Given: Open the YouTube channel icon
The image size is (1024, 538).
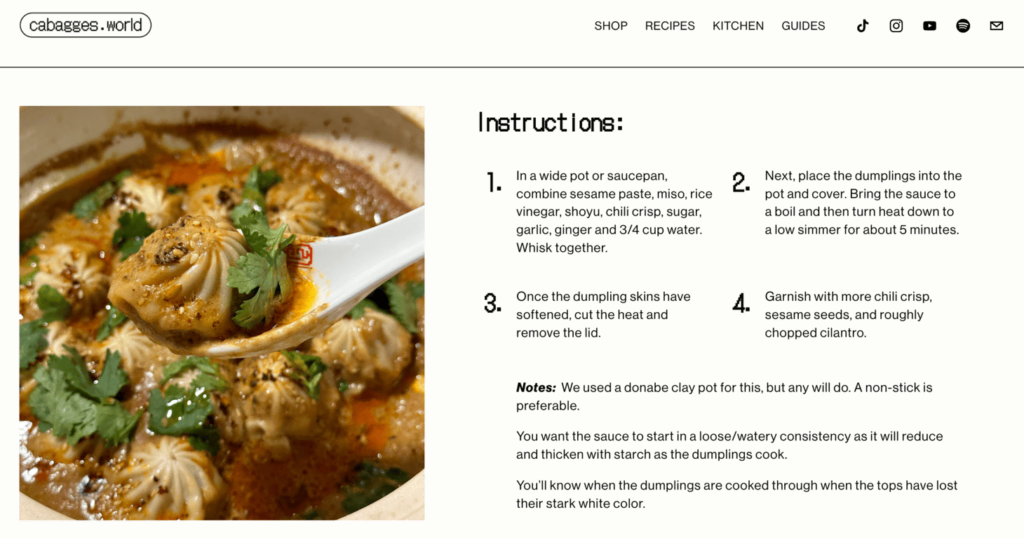Looking at the screenshot, I should pyautogui.click(x=930, y=26).
